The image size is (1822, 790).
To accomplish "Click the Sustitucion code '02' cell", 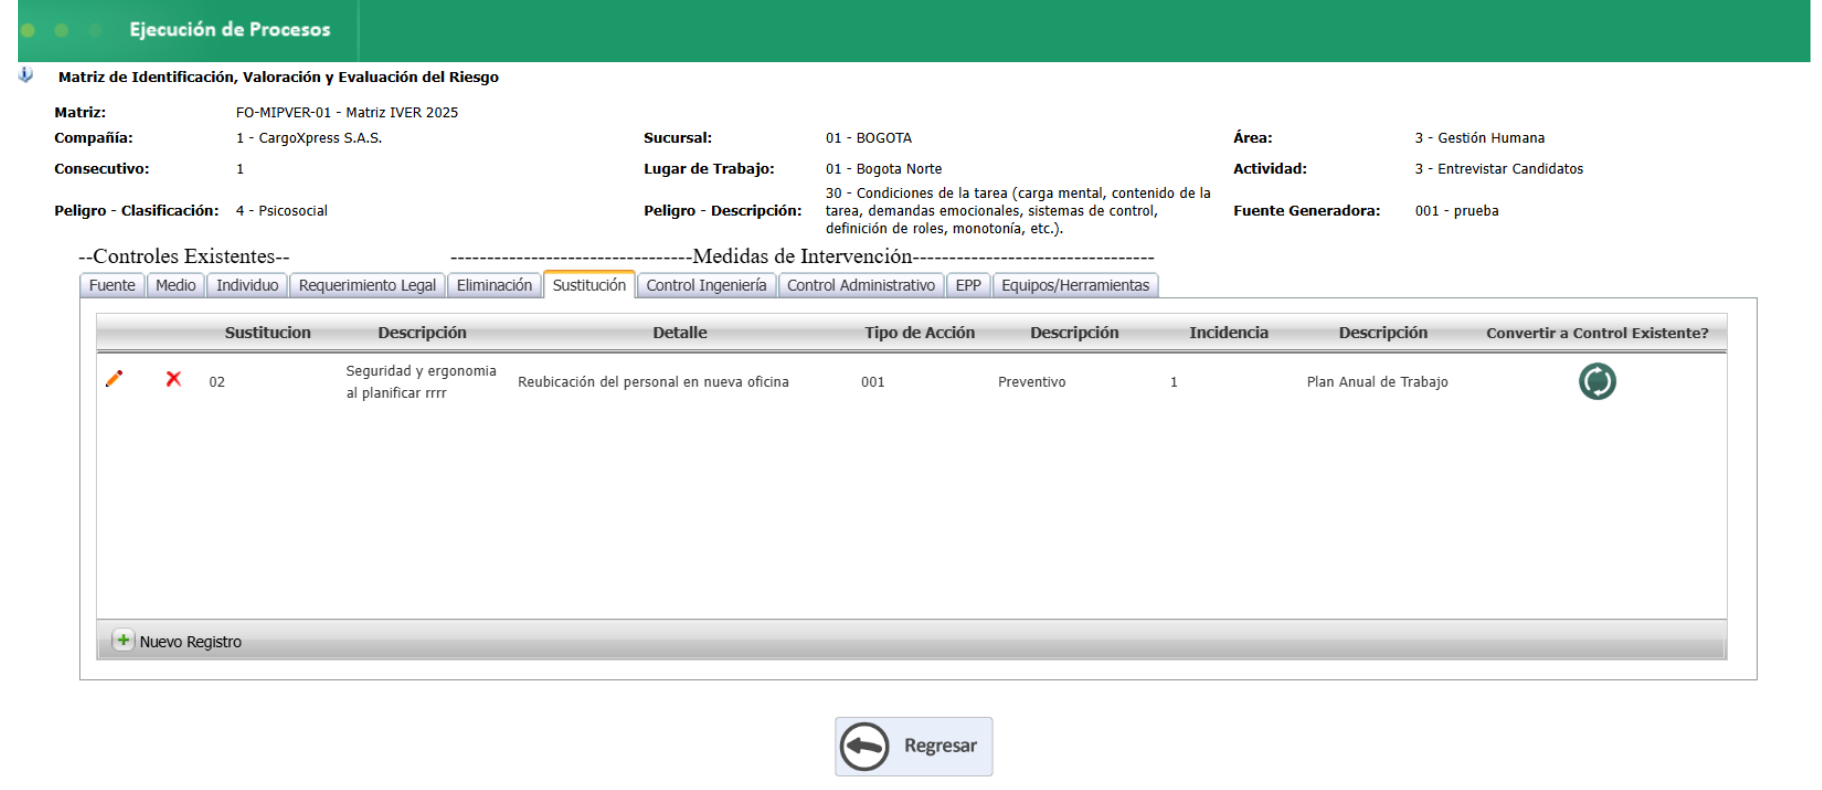I will click(x=217, y=382).
